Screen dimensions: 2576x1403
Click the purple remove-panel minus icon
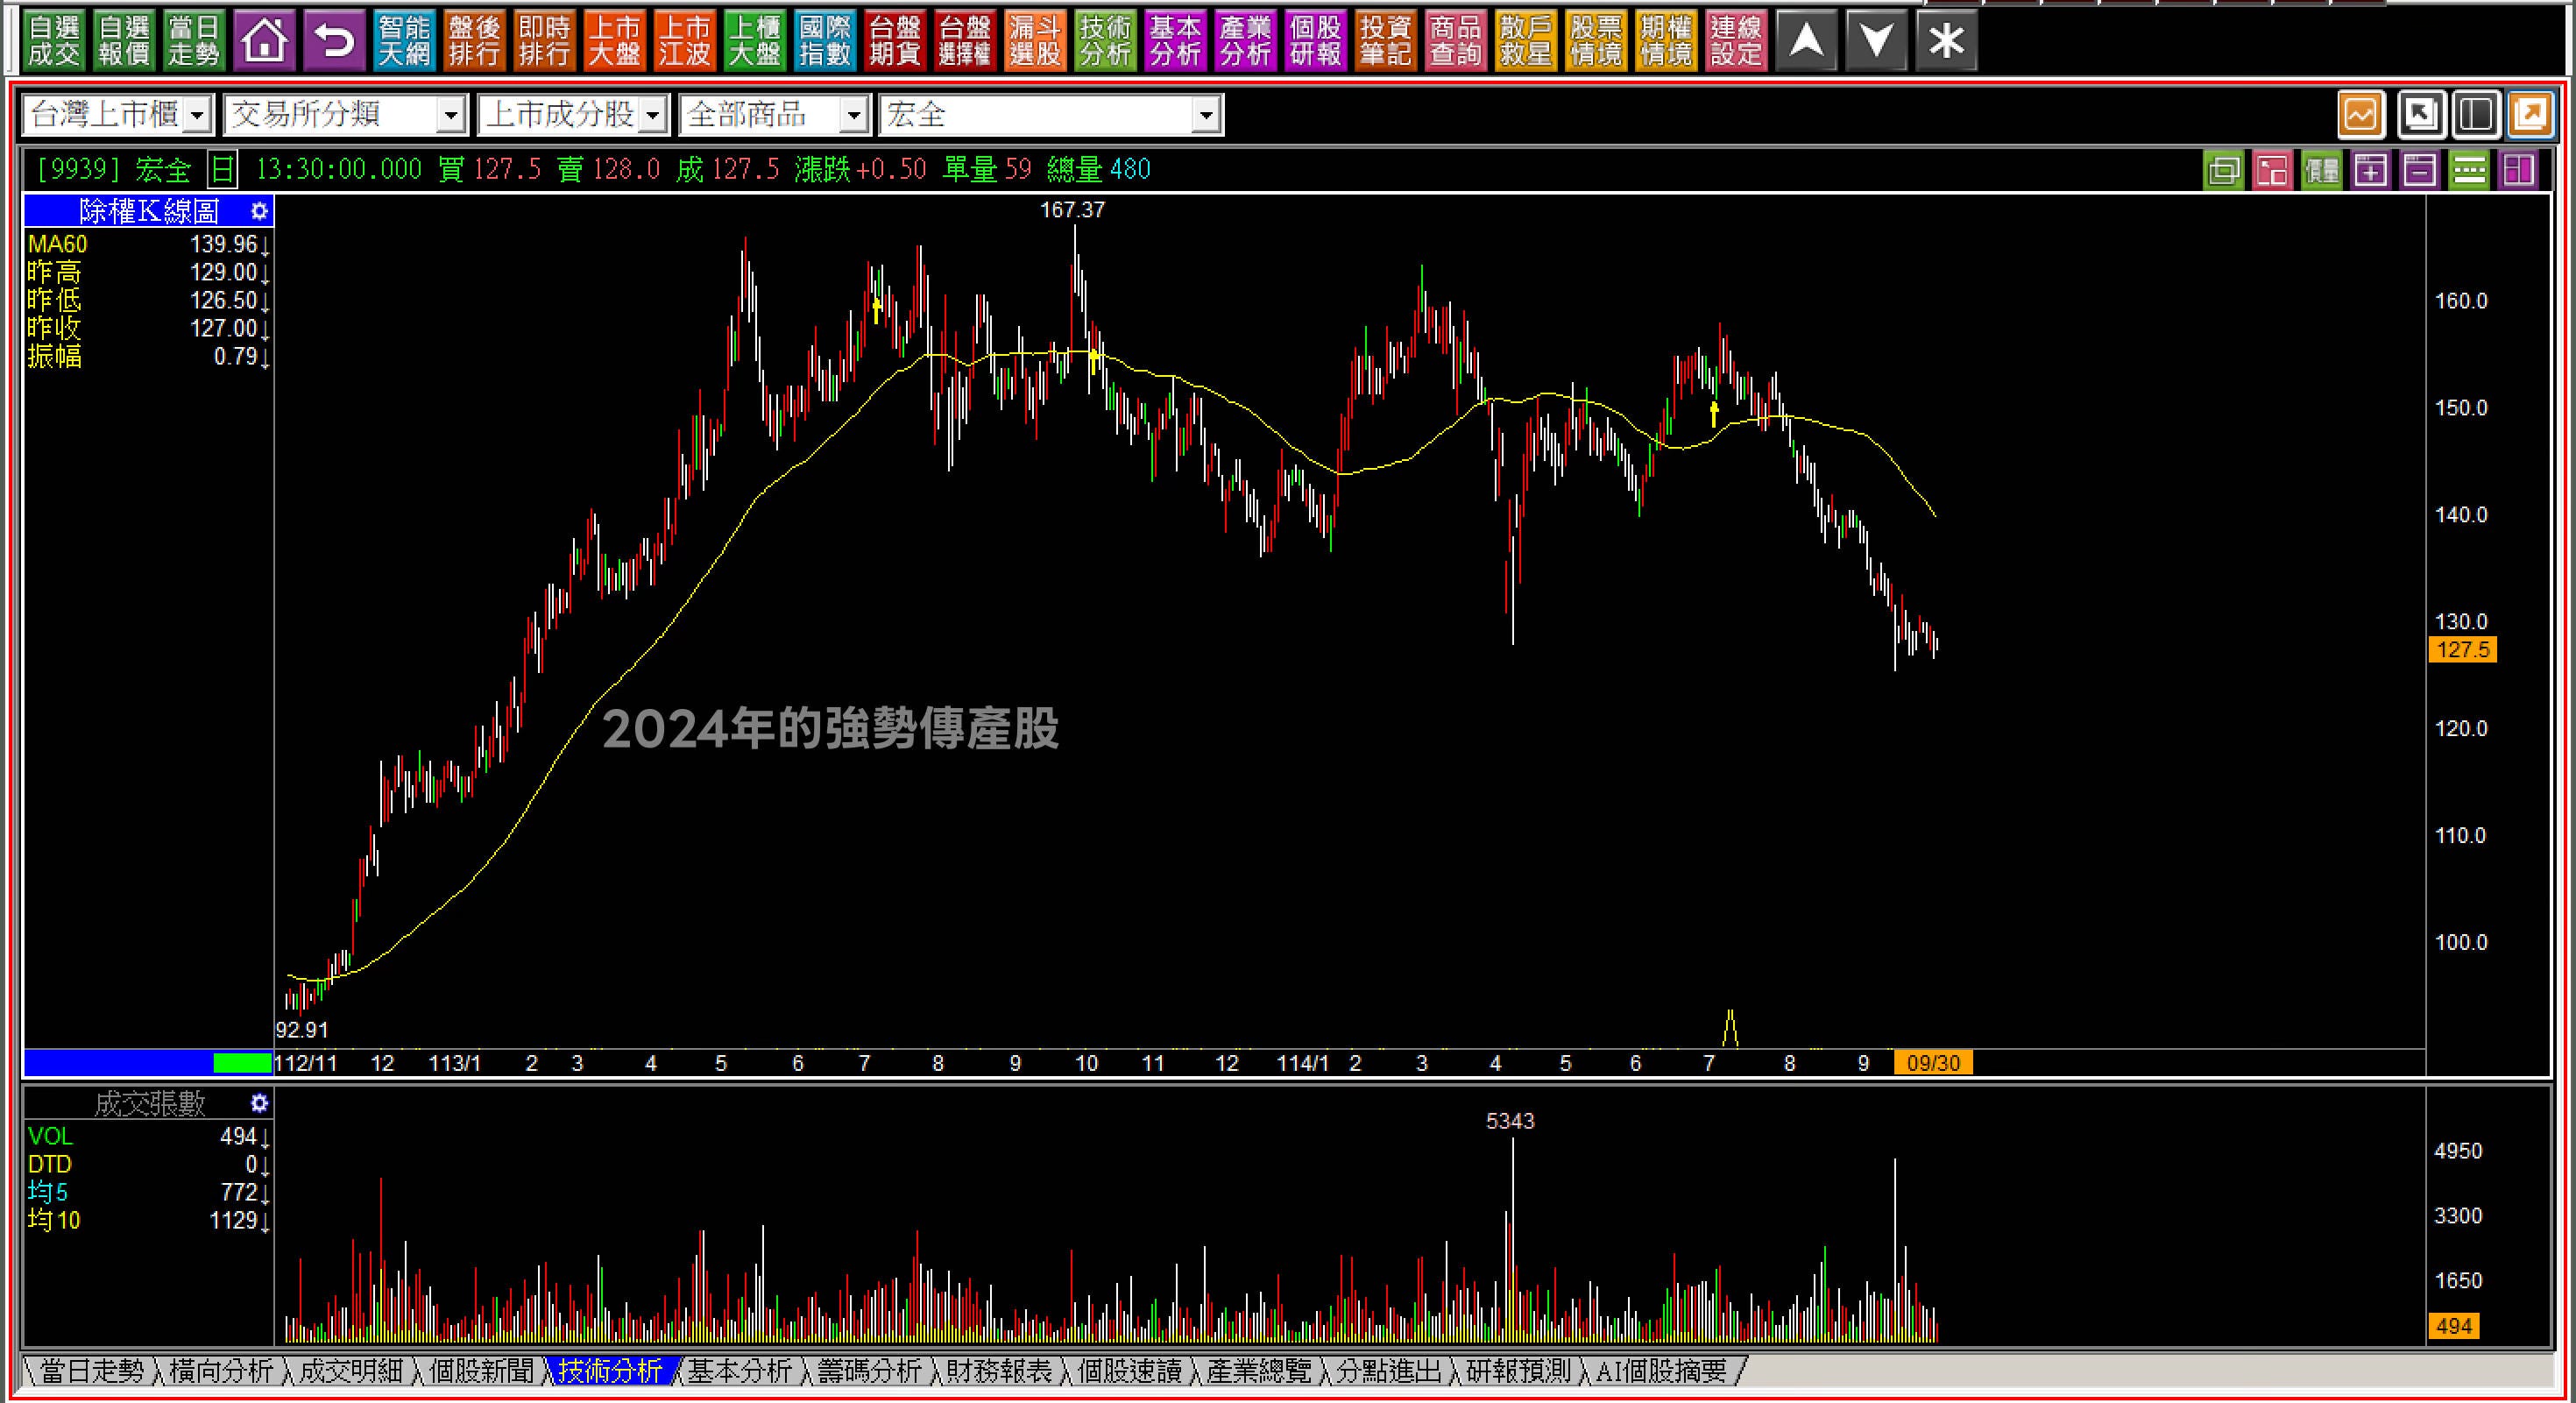coord(2420,170)
